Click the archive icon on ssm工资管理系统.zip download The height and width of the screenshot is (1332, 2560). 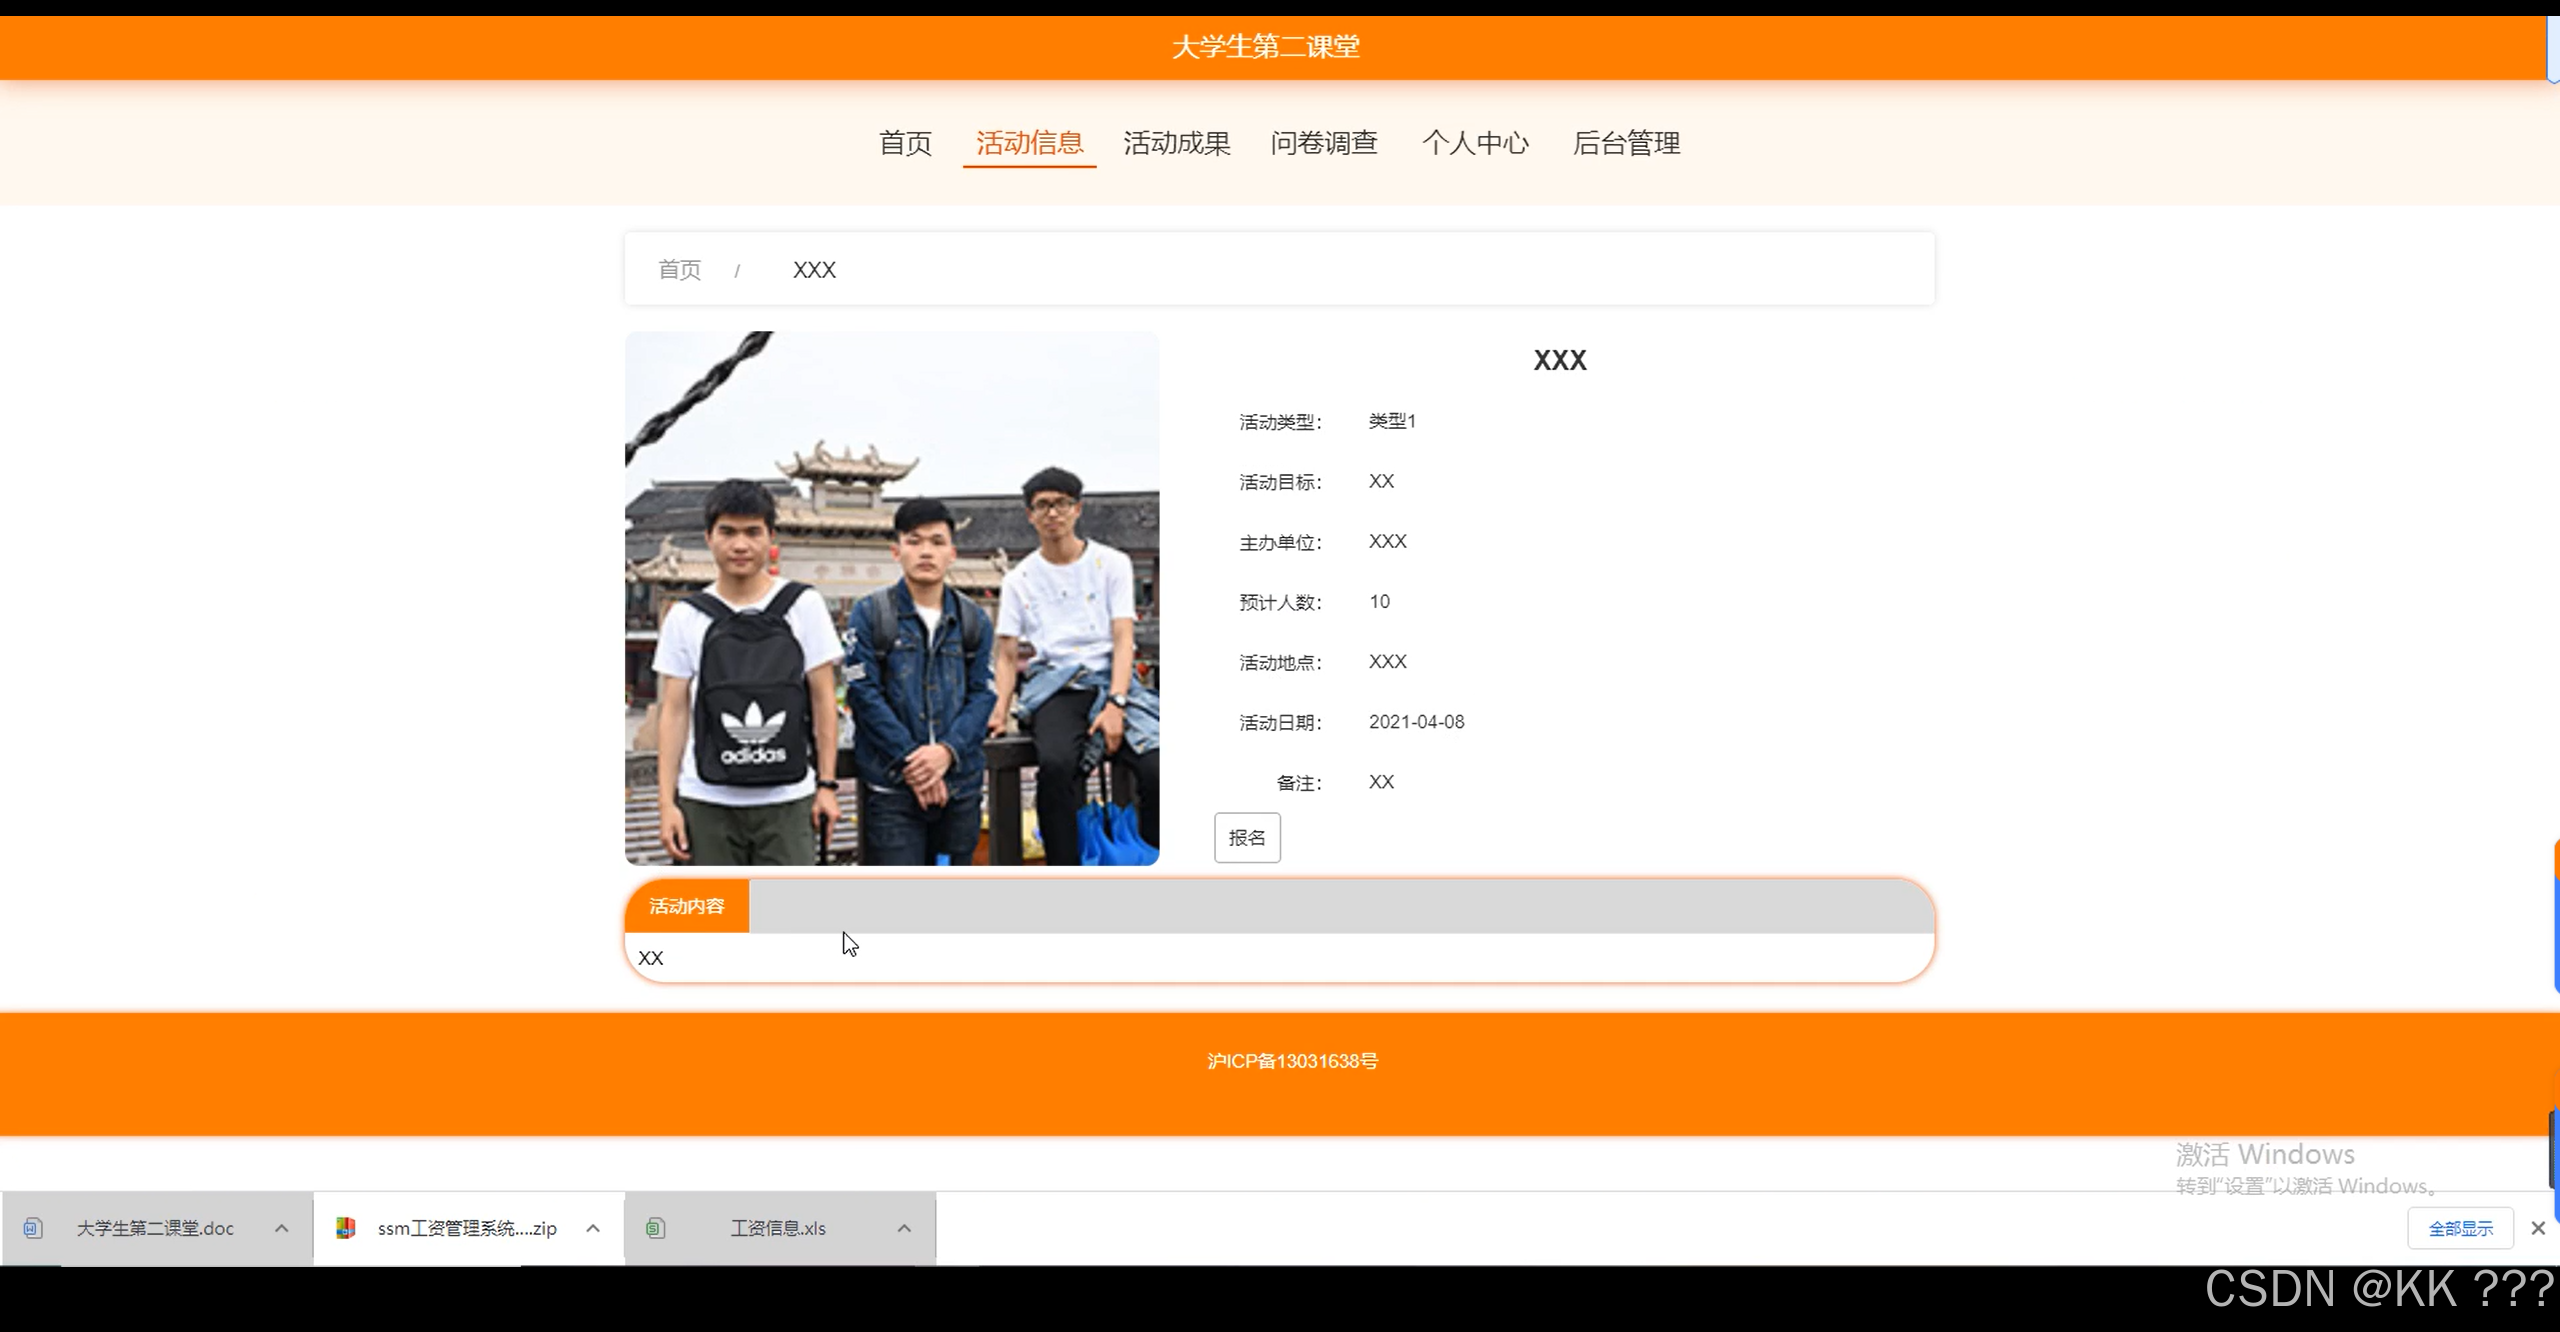pyautogui.click(x=347, y=1227)
